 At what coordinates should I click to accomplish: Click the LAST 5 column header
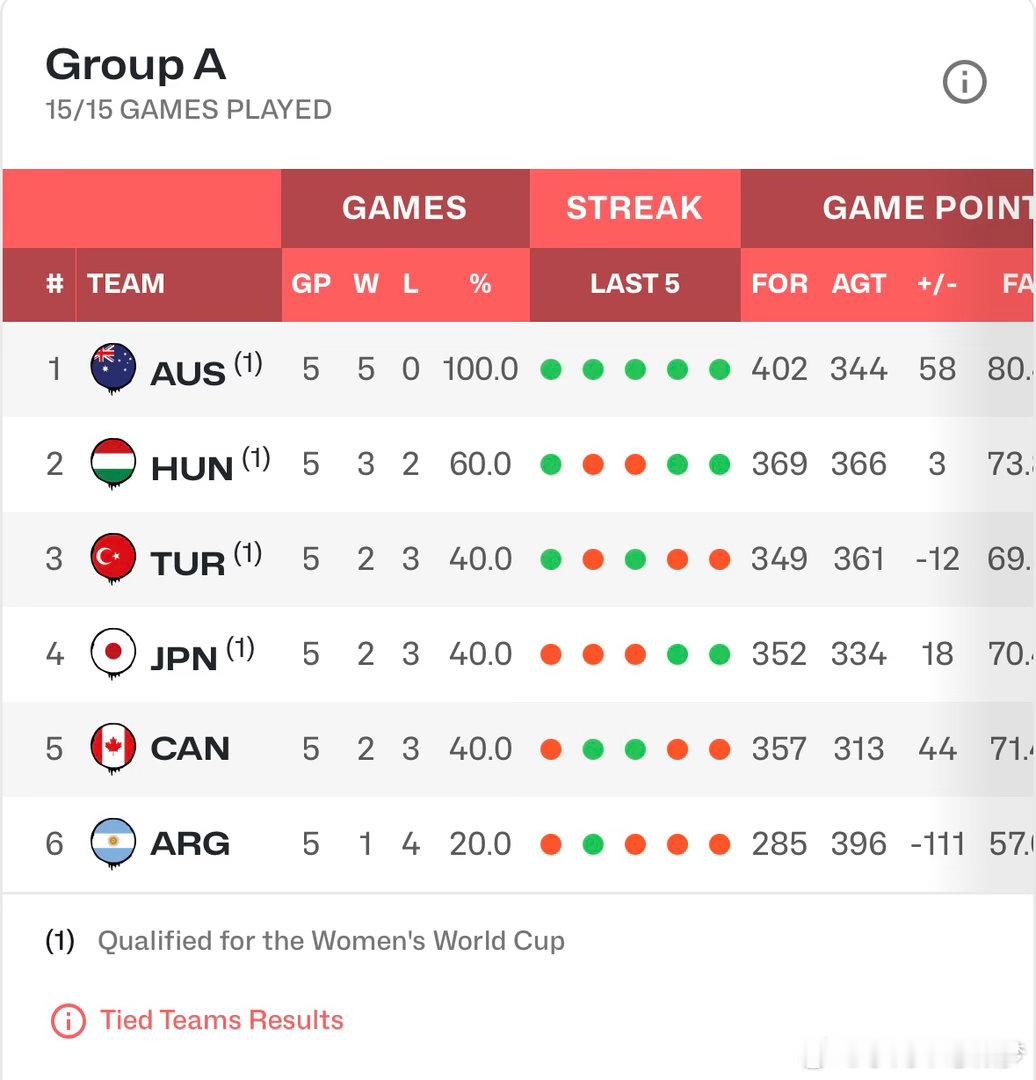point(634,284)
